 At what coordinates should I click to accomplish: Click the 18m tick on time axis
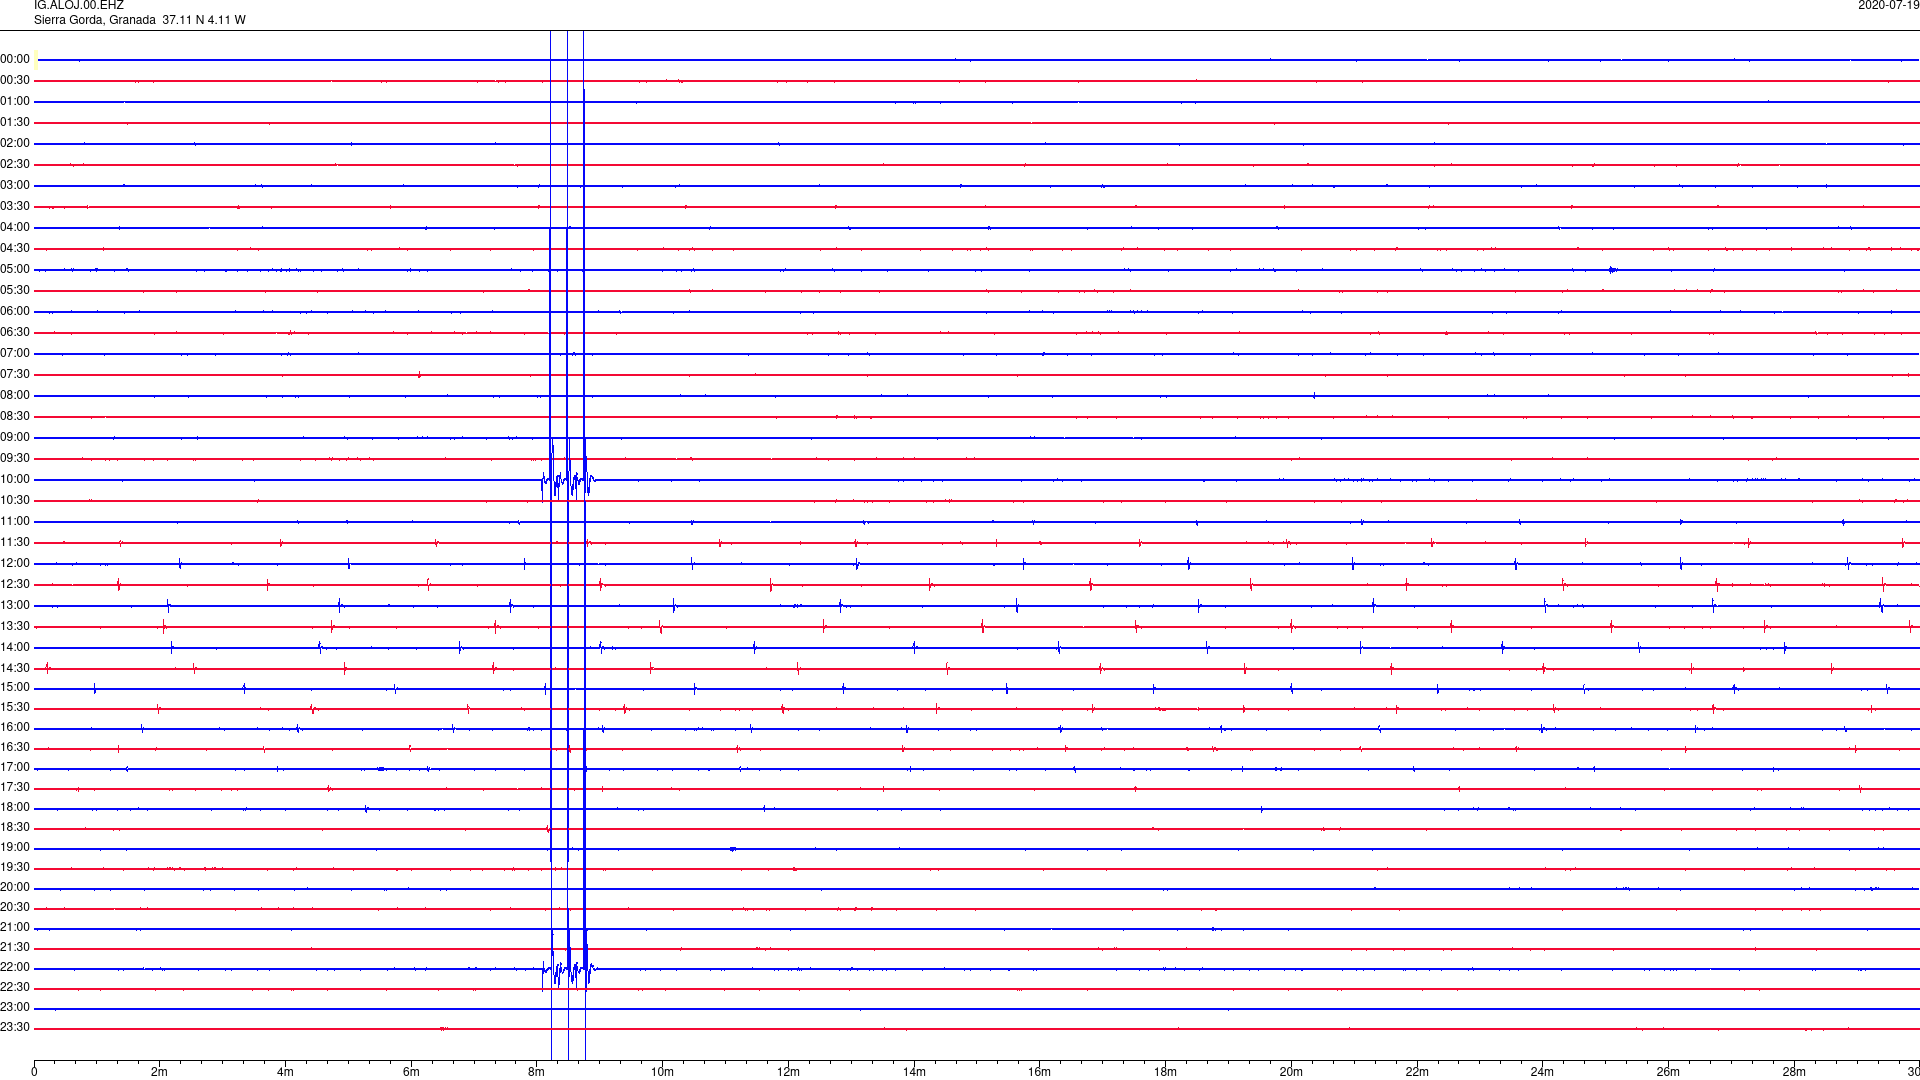tap(1165, 1072)
